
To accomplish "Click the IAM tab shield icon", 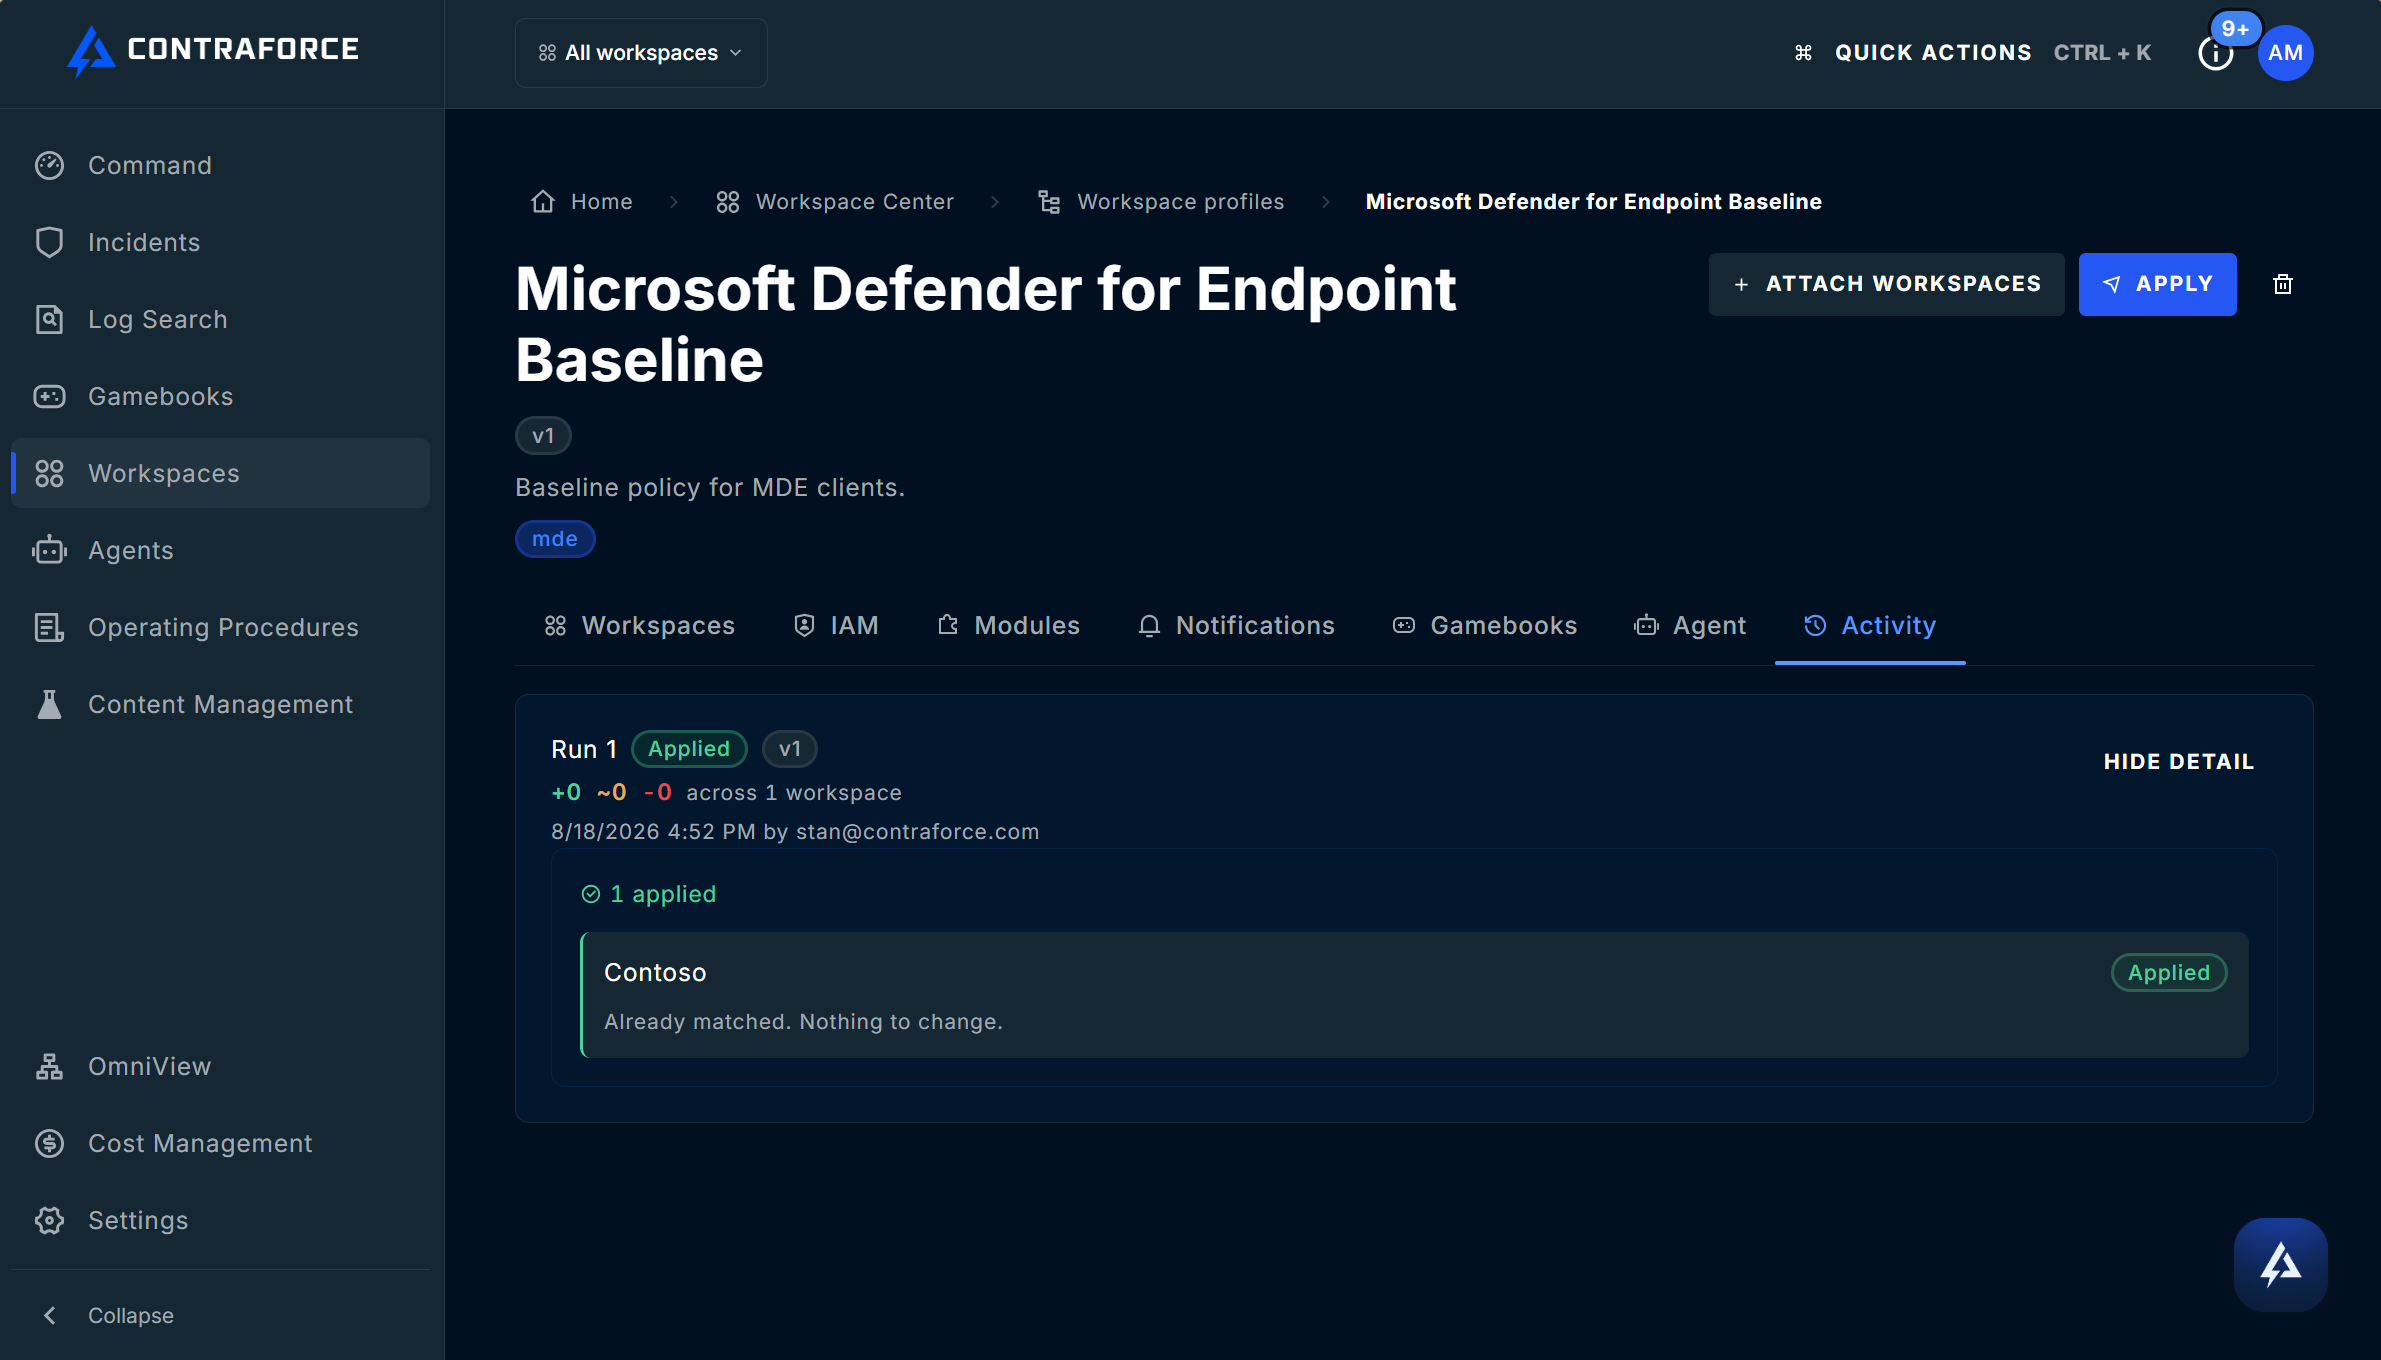I will click(x=804, y=625).
